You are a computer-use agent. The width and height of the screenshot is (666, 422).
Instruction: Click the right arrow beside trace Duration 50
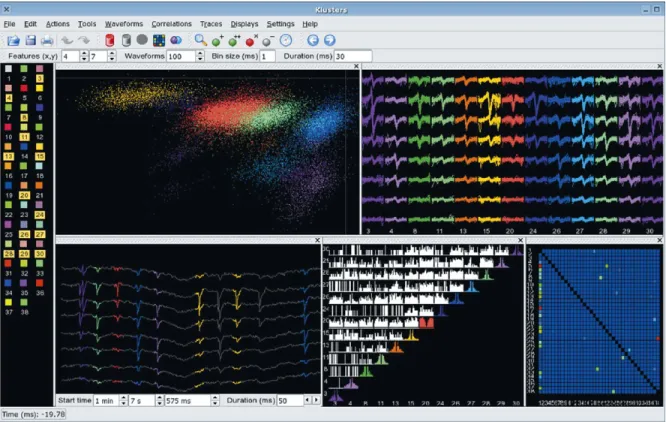(x=316, y=400)
